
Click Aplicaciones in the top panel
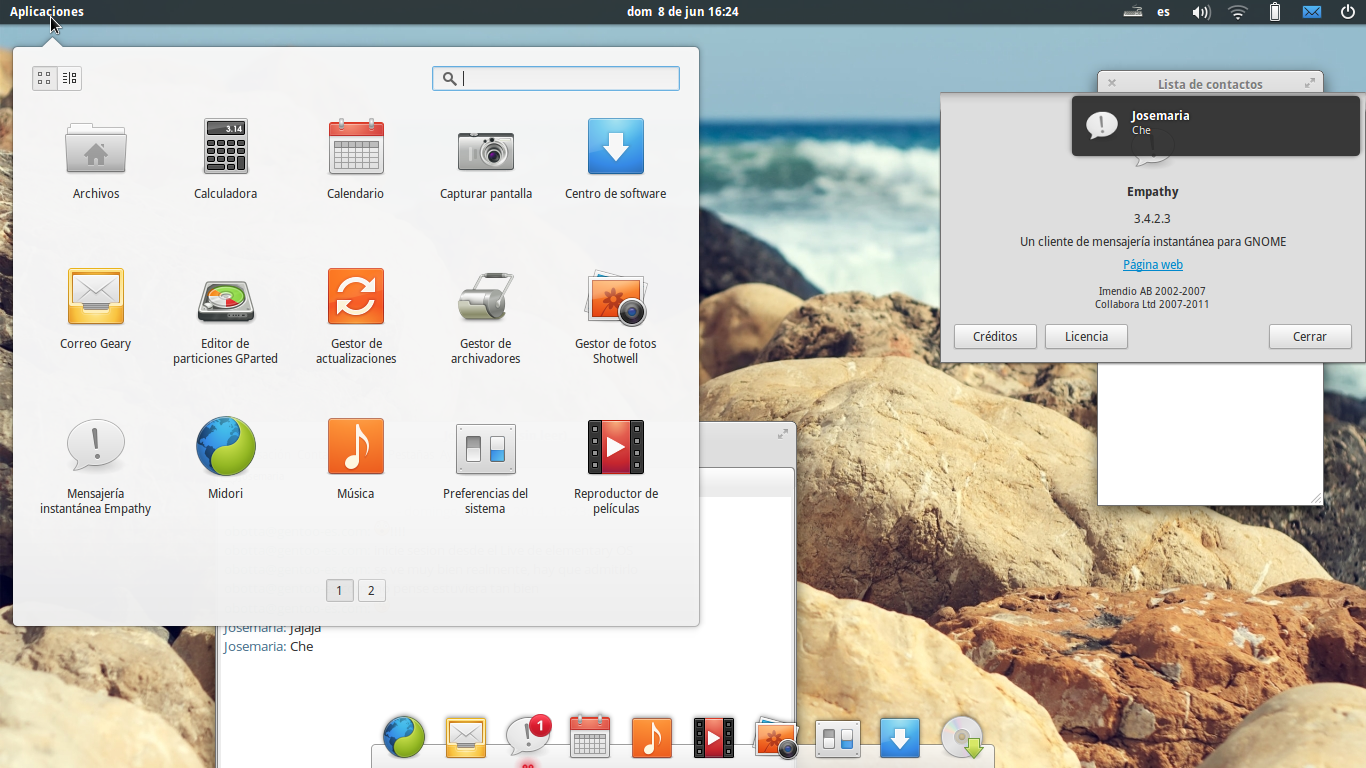[47, 12]
